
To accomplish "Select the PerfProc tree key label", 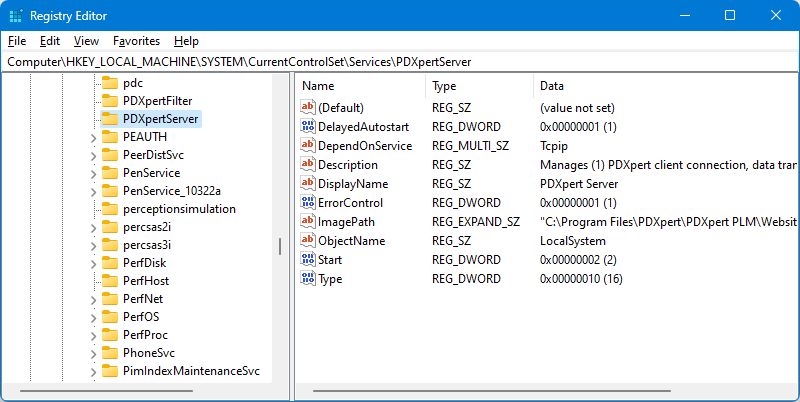I will coord(145,335).
